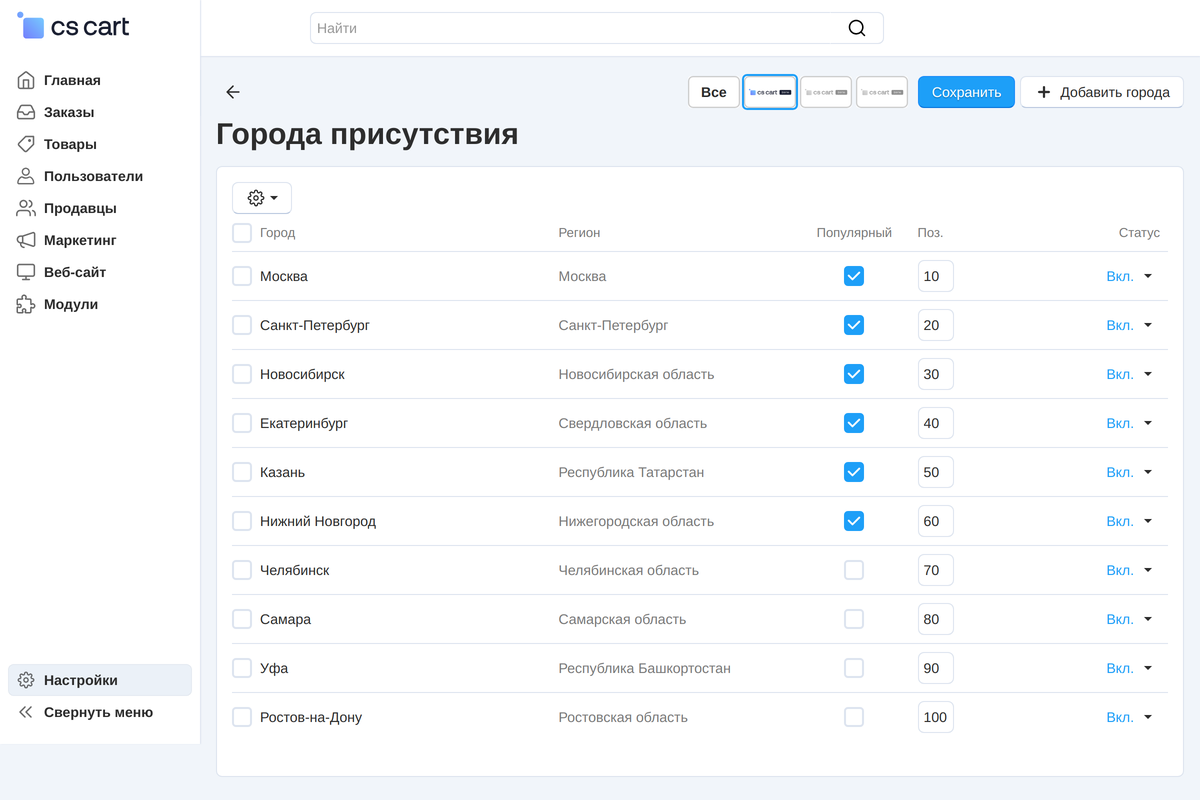This screenshot has height=800, width=1200.
Task: Click Добавить города button
Action: [x=1102, y=92]
